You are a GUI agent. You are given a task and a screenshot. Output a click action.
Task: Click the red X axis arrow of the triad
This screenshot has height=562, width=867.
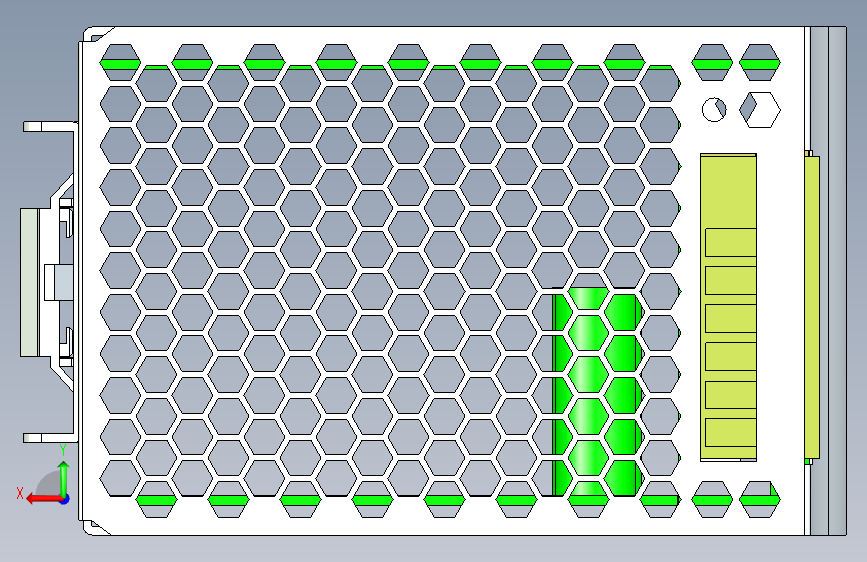coord(44,499)
